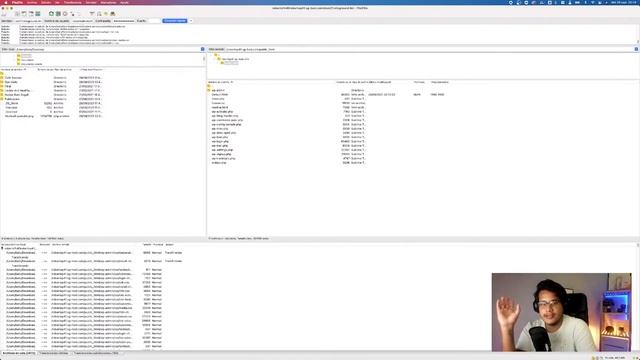Select wp-cron.php in remote list
640x360 pixels.
[220, 129]
